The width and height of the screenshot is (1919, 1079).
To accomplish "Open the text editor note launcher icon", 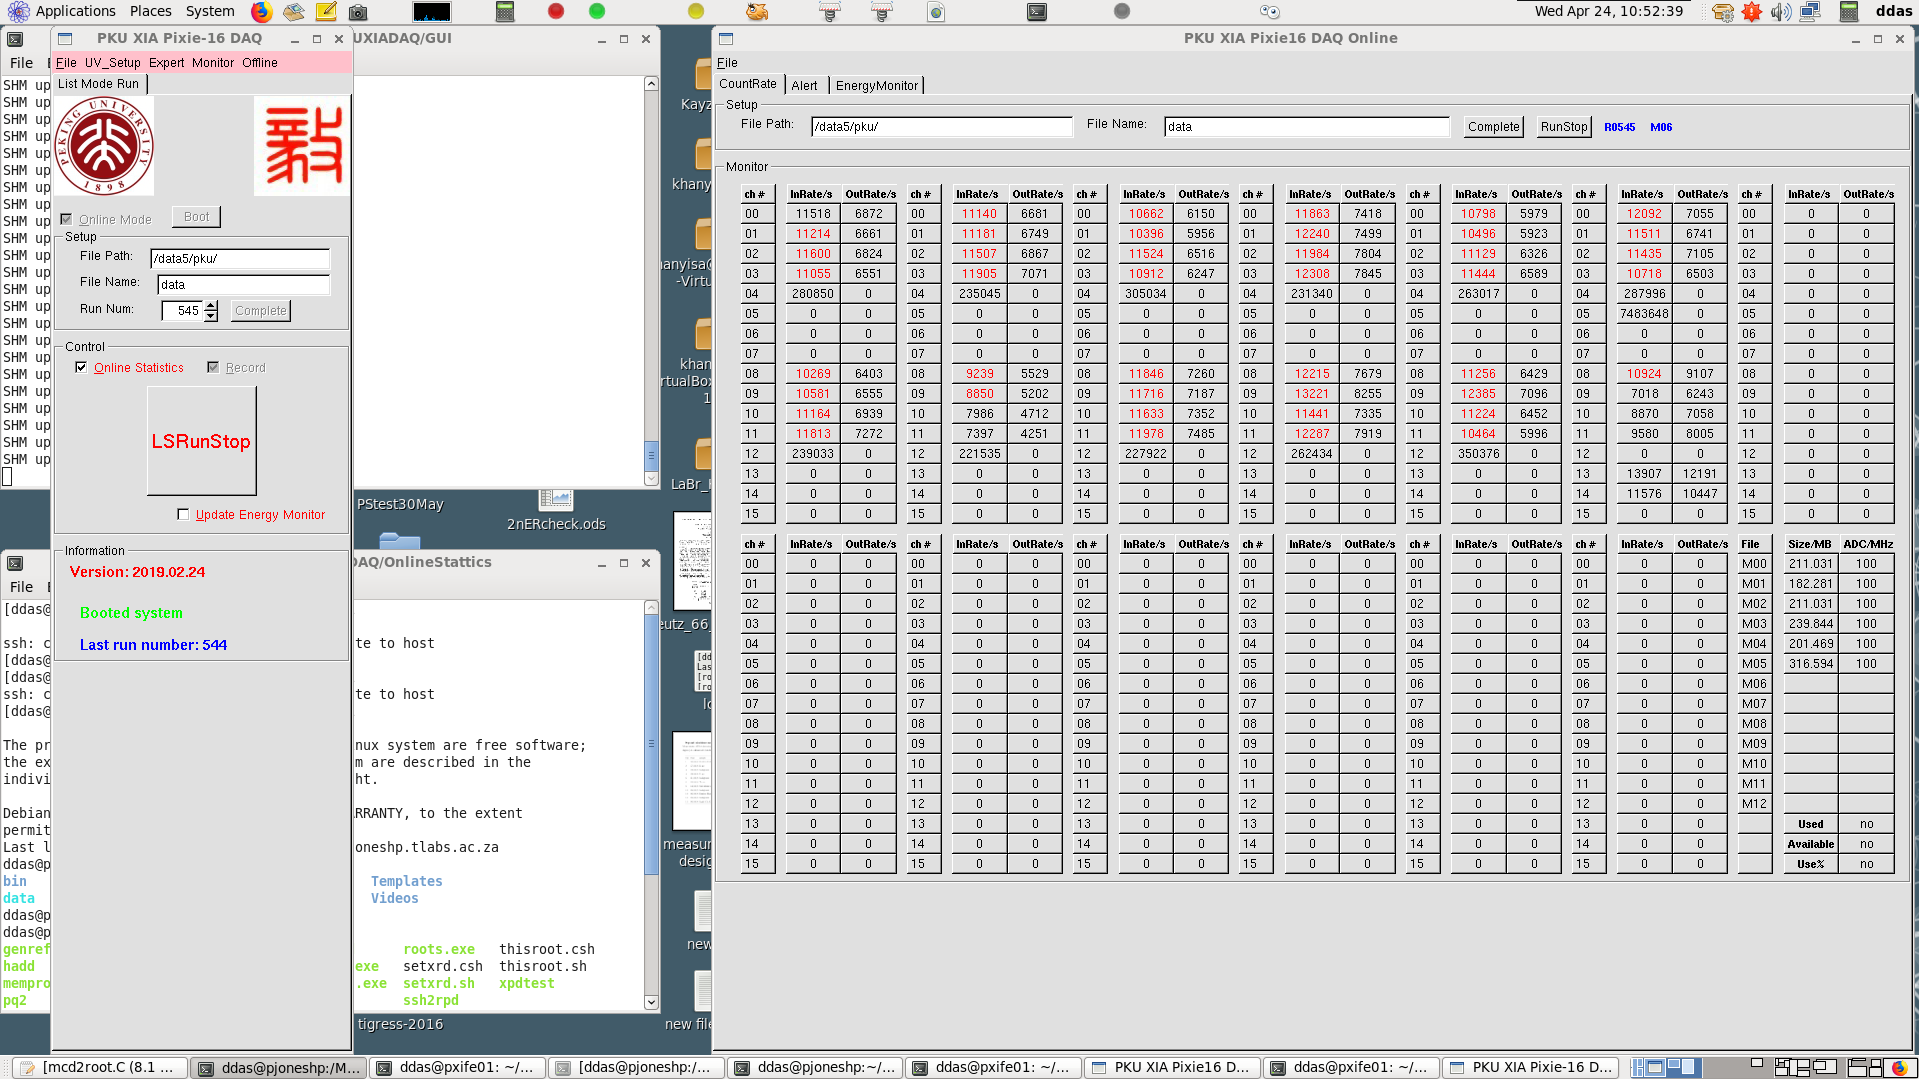I will click(326, 12).
